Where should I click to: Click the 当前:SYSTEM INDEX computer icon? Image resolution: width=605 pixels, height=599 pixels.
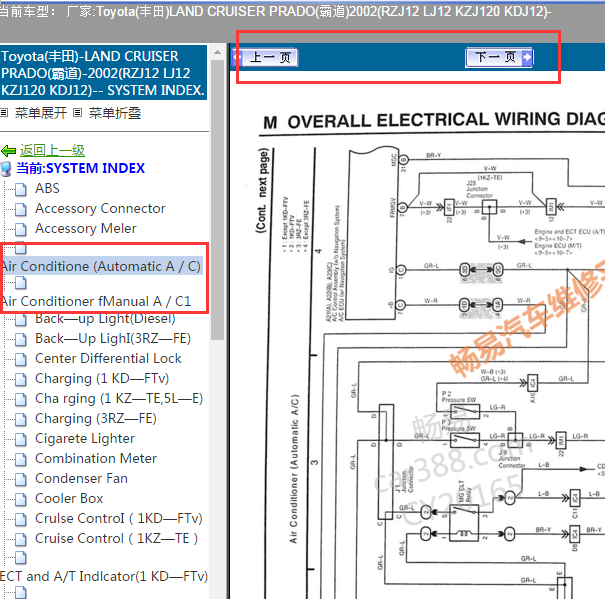pyautogui.click(x=6, y=169)
